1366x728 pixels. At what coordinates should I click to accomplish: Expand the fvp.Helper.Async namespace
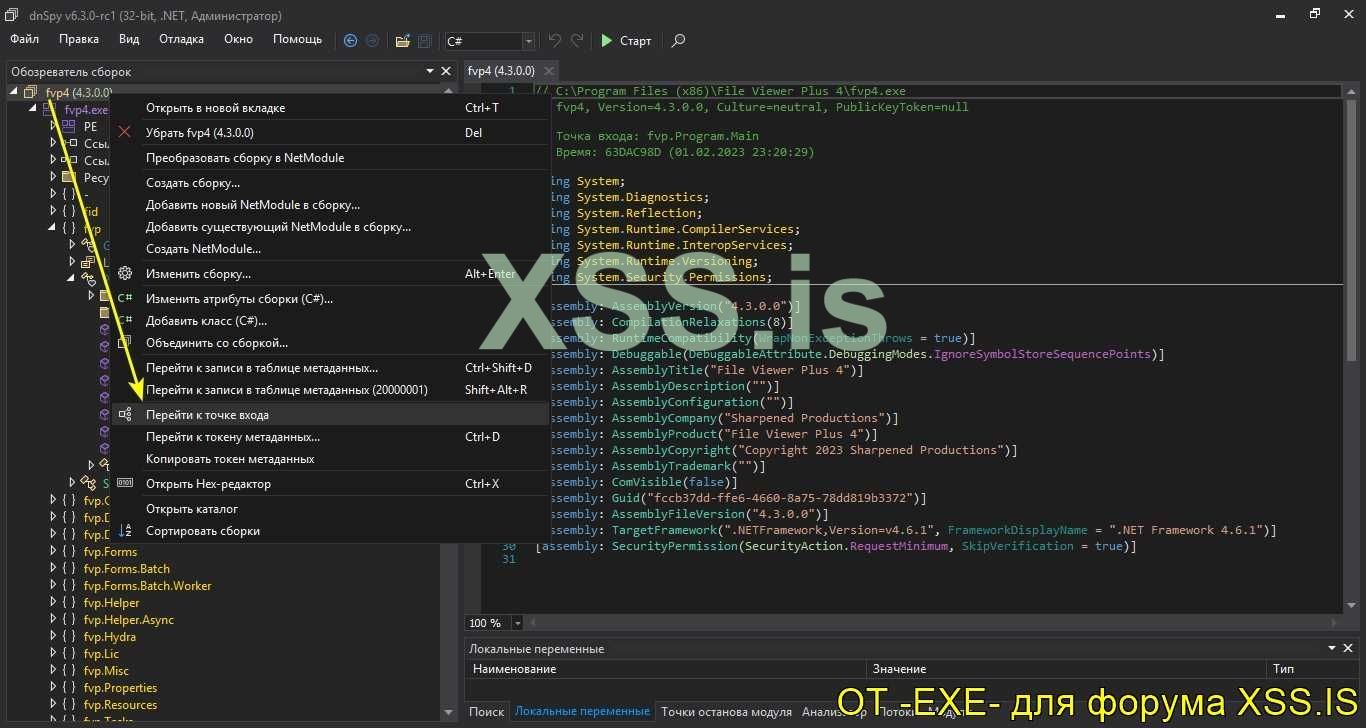point(53,620)
